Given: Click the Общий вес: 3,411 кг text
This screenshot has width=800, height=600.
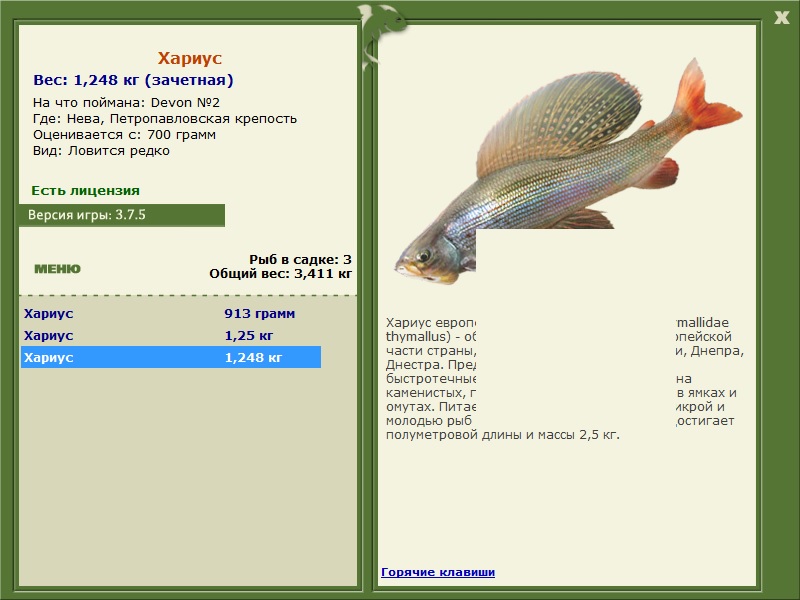Looking at the screenshot, I should [x=281, y=273].
